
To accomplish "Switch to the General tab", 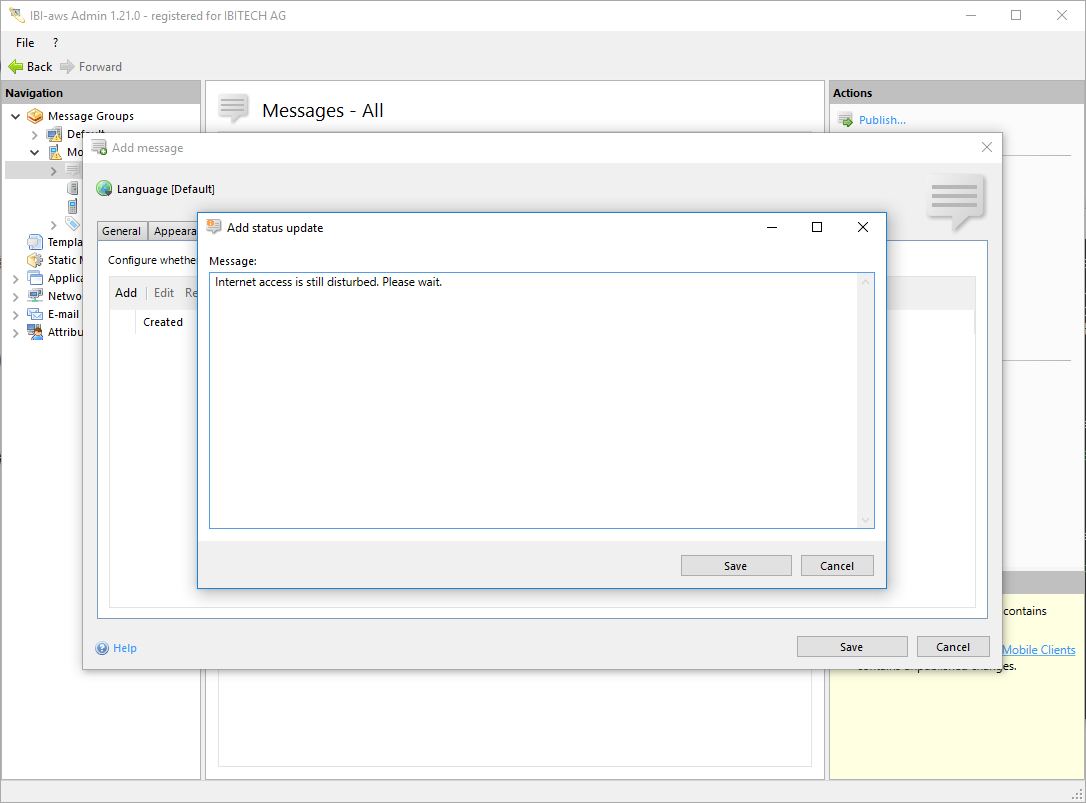I will [x=121, y=231].
